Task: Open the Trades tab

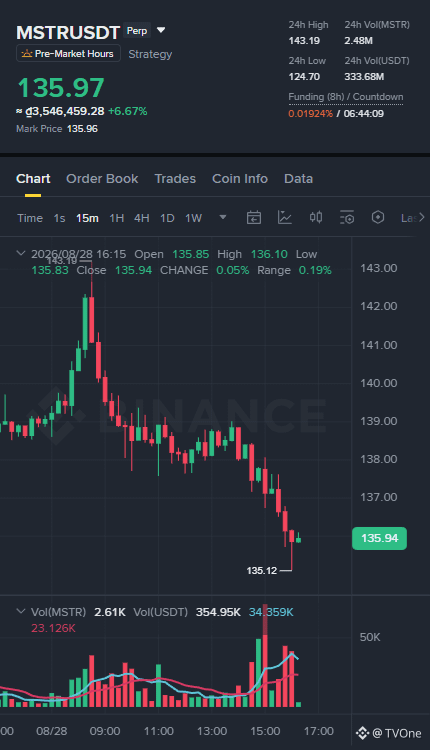Action: pyautogui.click(x=175, y=178)
